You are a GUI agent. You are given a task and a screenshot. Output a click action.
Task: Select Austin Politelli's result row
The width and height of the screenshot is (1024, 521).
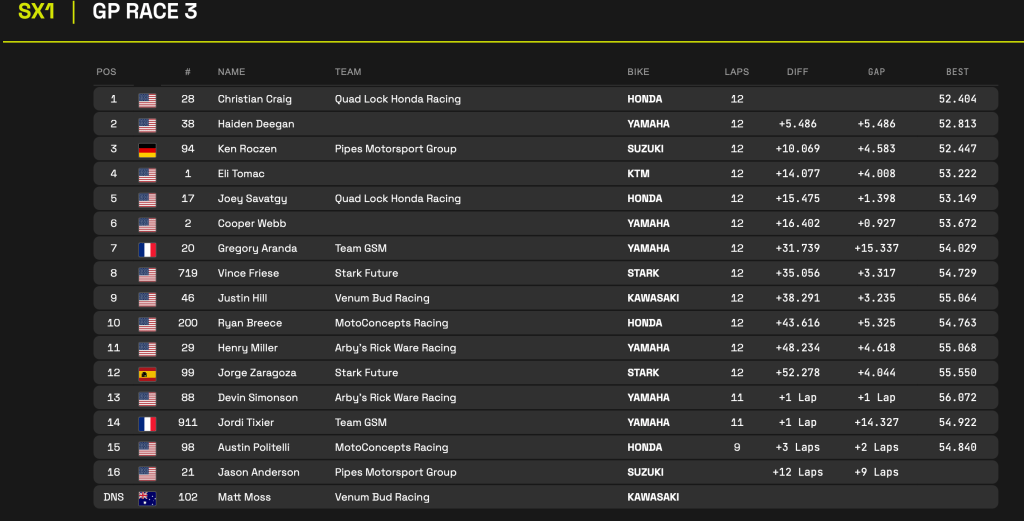tap(545, 447)
